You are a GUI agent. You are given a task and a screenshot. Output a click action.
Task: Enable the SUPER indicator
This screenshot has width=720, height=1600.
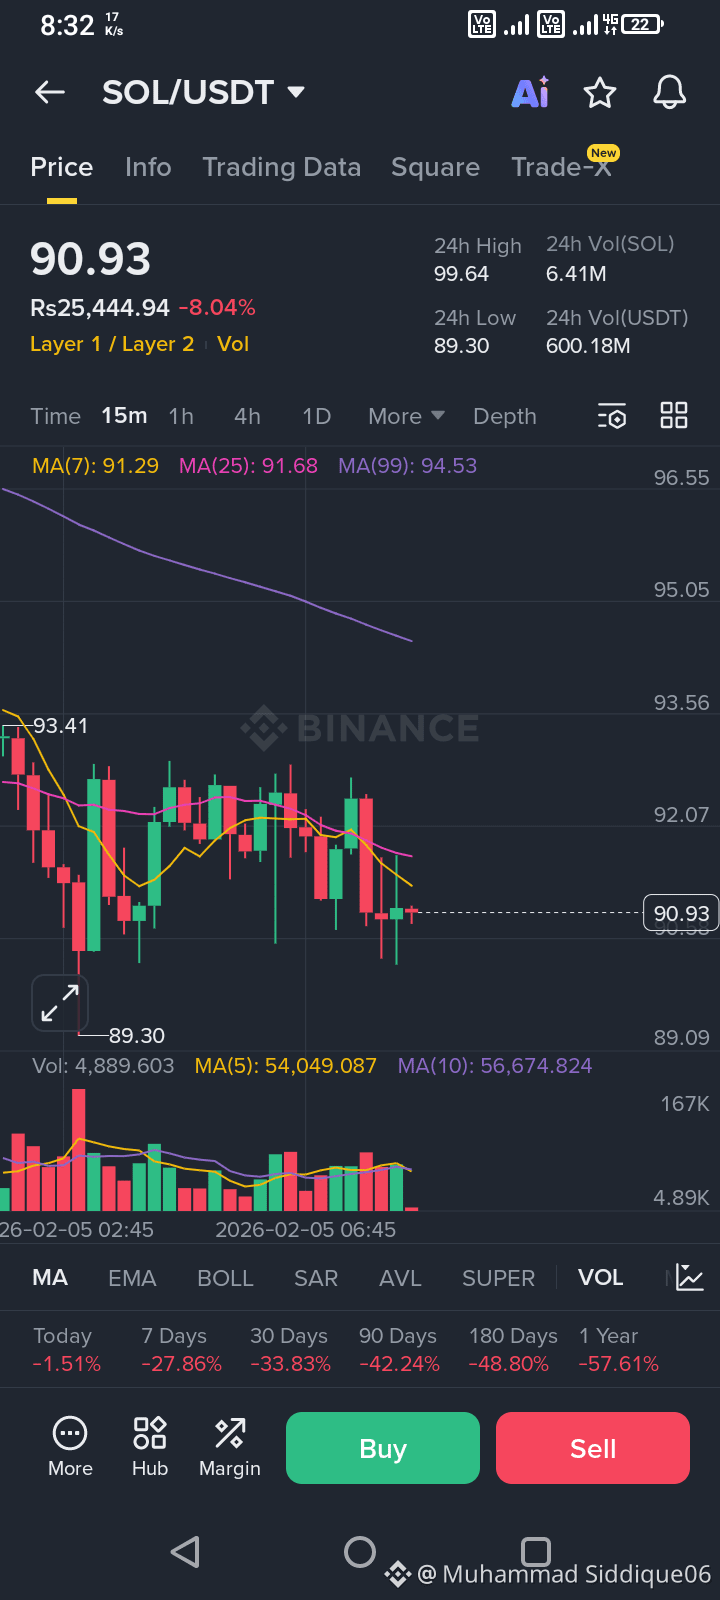click(x=498, y=1278)
